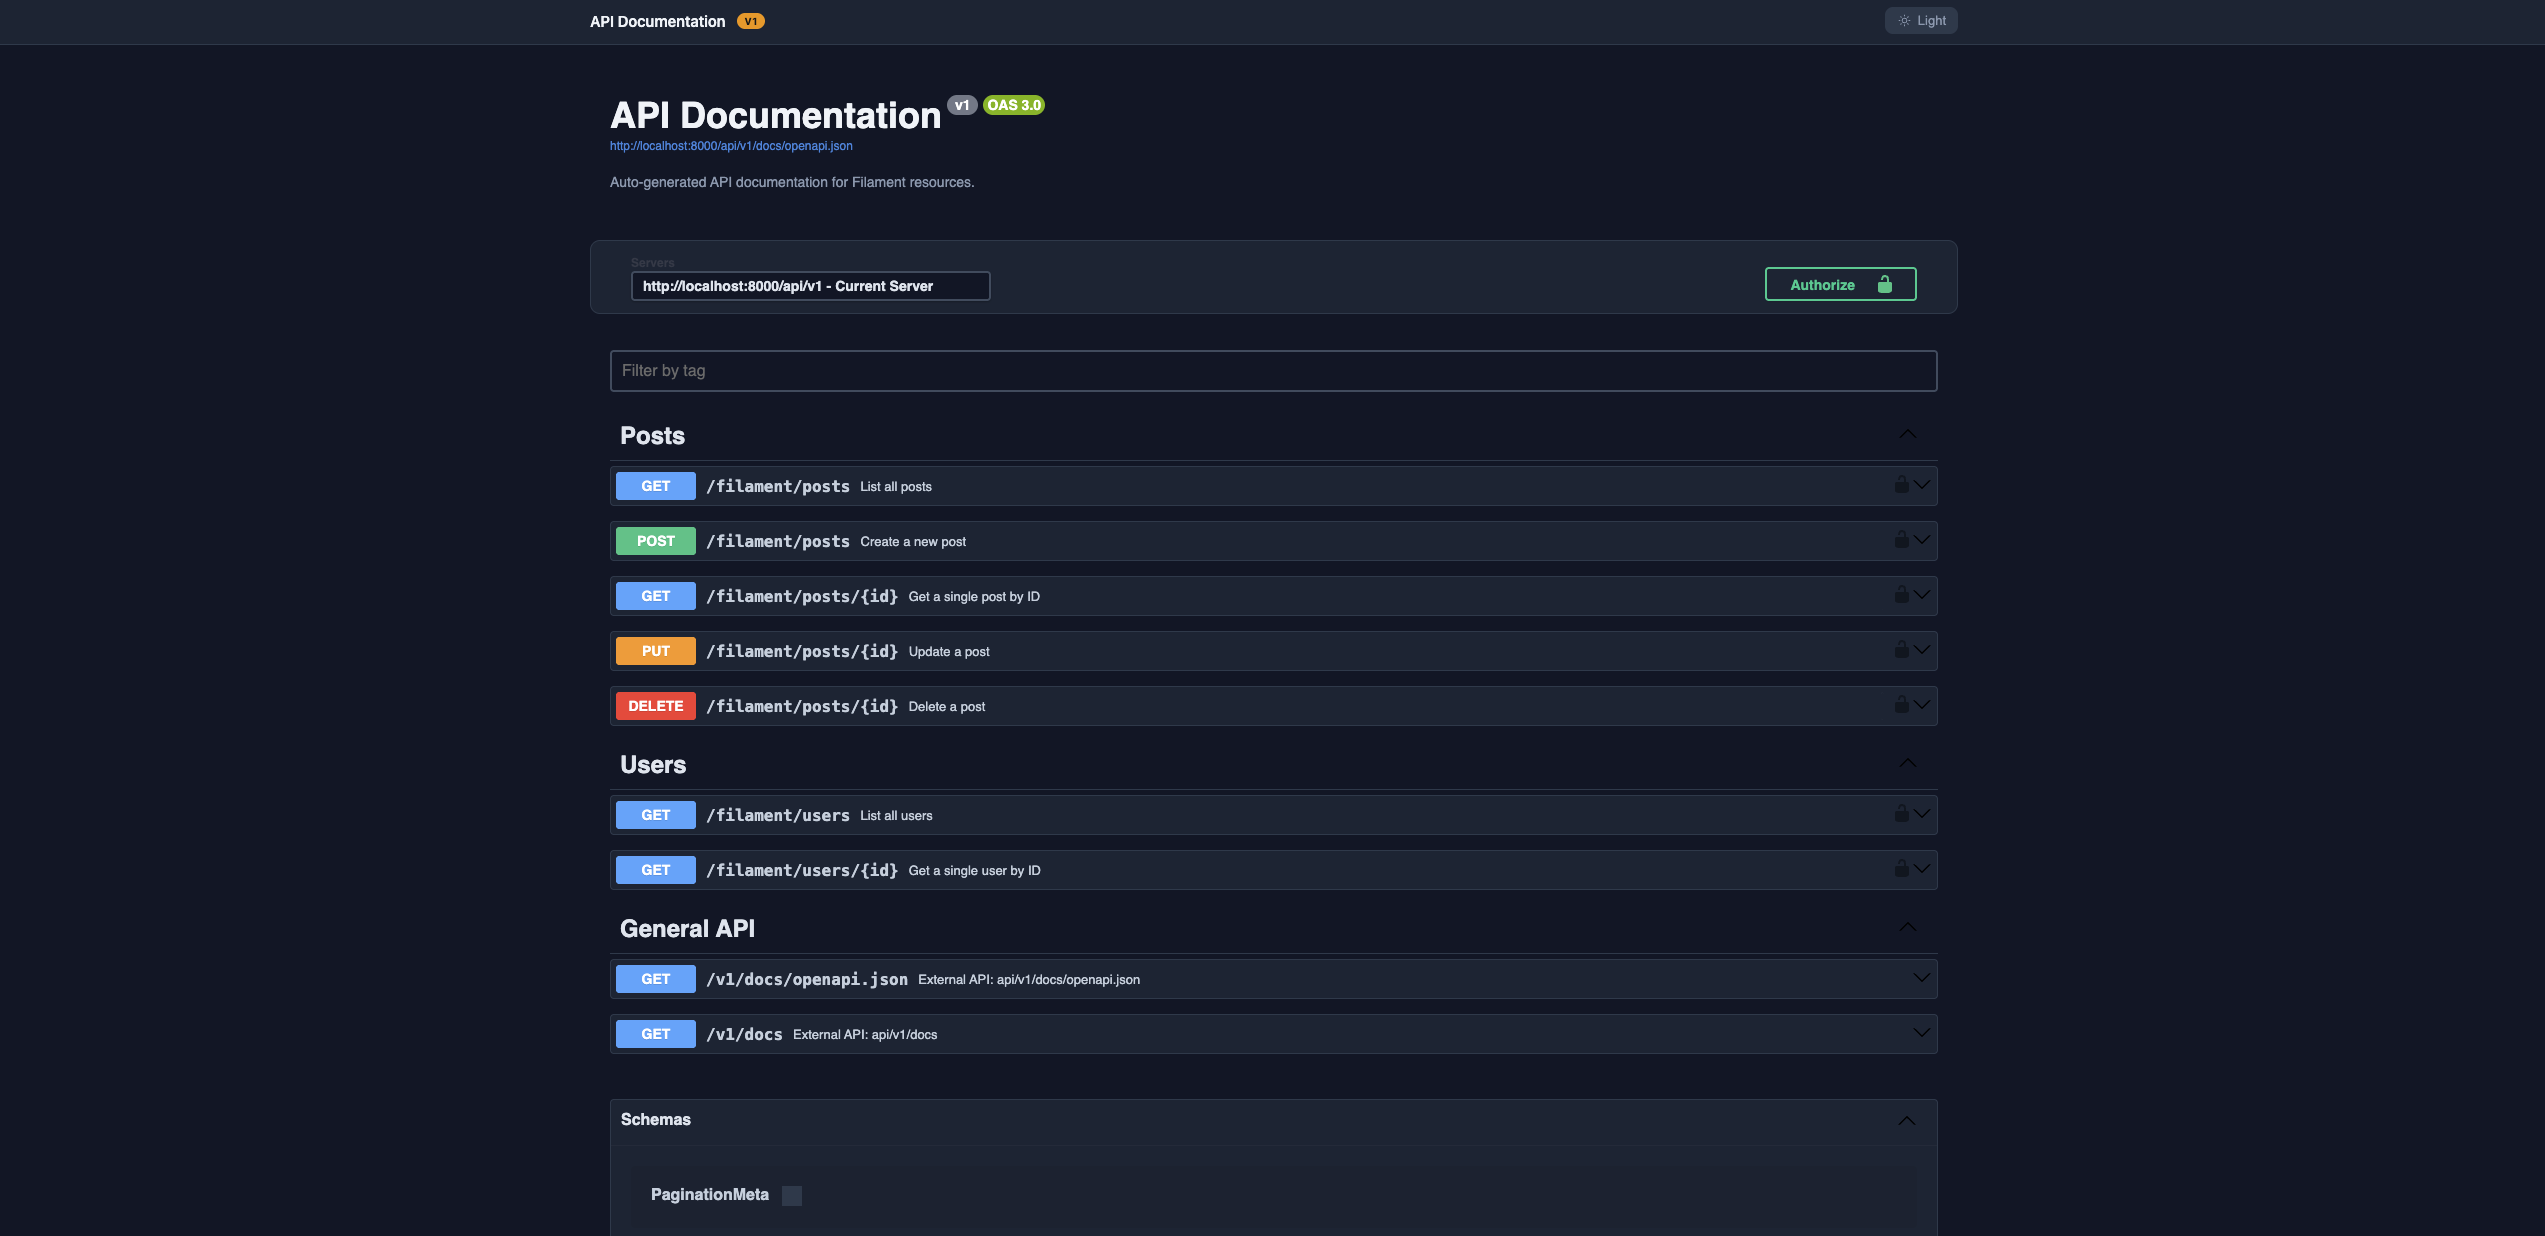Click External API: api/v1/docs summary
This screenshot has width=2545, height=1236.
[x=865, y=1034]
